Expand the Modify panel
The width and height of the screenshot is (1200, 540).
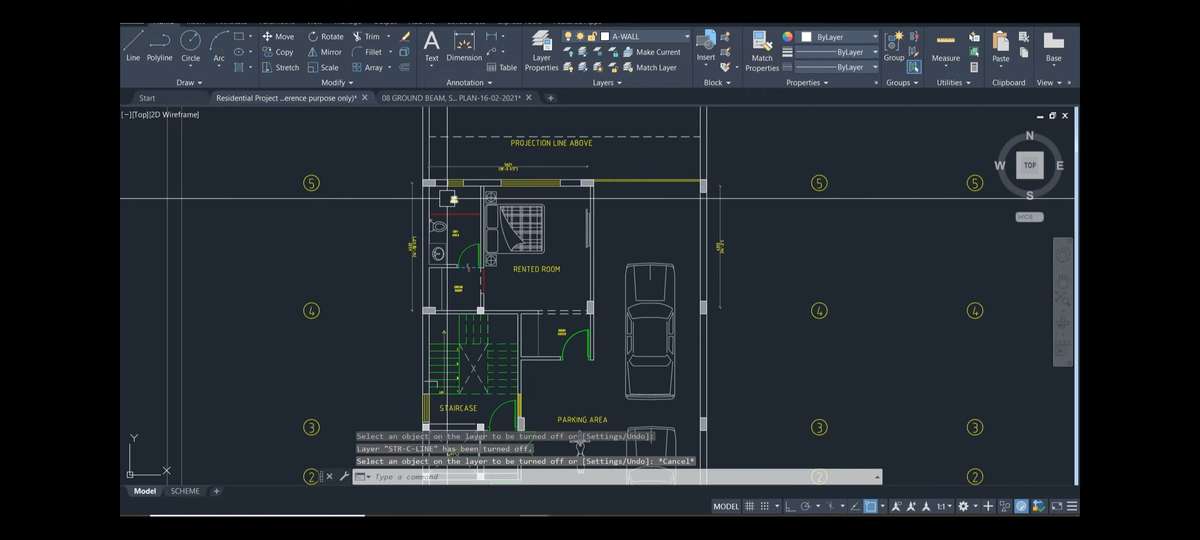336,83
